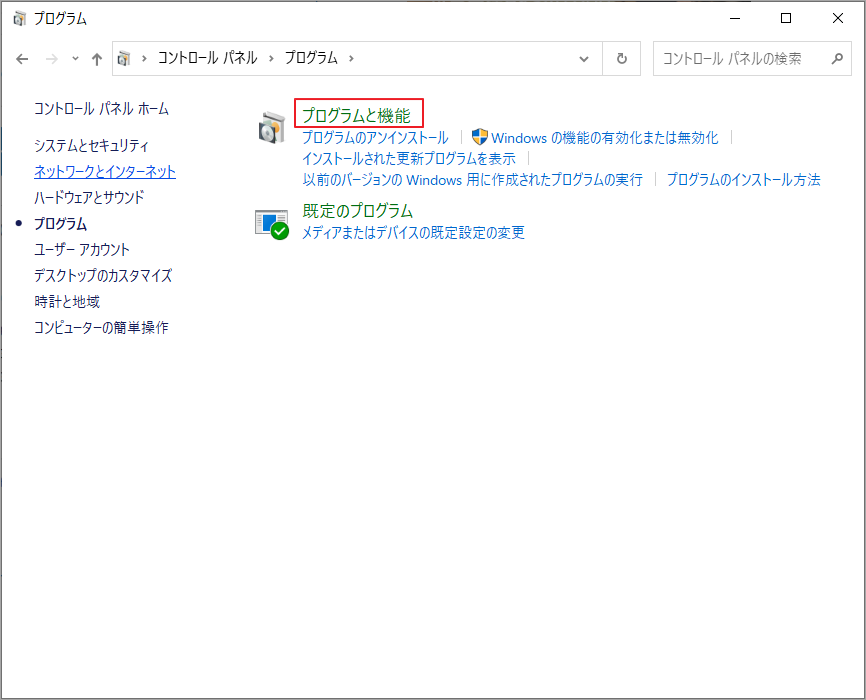Refresh the Control Panel view
Viewport: 866px width, 700px height.
[x=621, y=59]
